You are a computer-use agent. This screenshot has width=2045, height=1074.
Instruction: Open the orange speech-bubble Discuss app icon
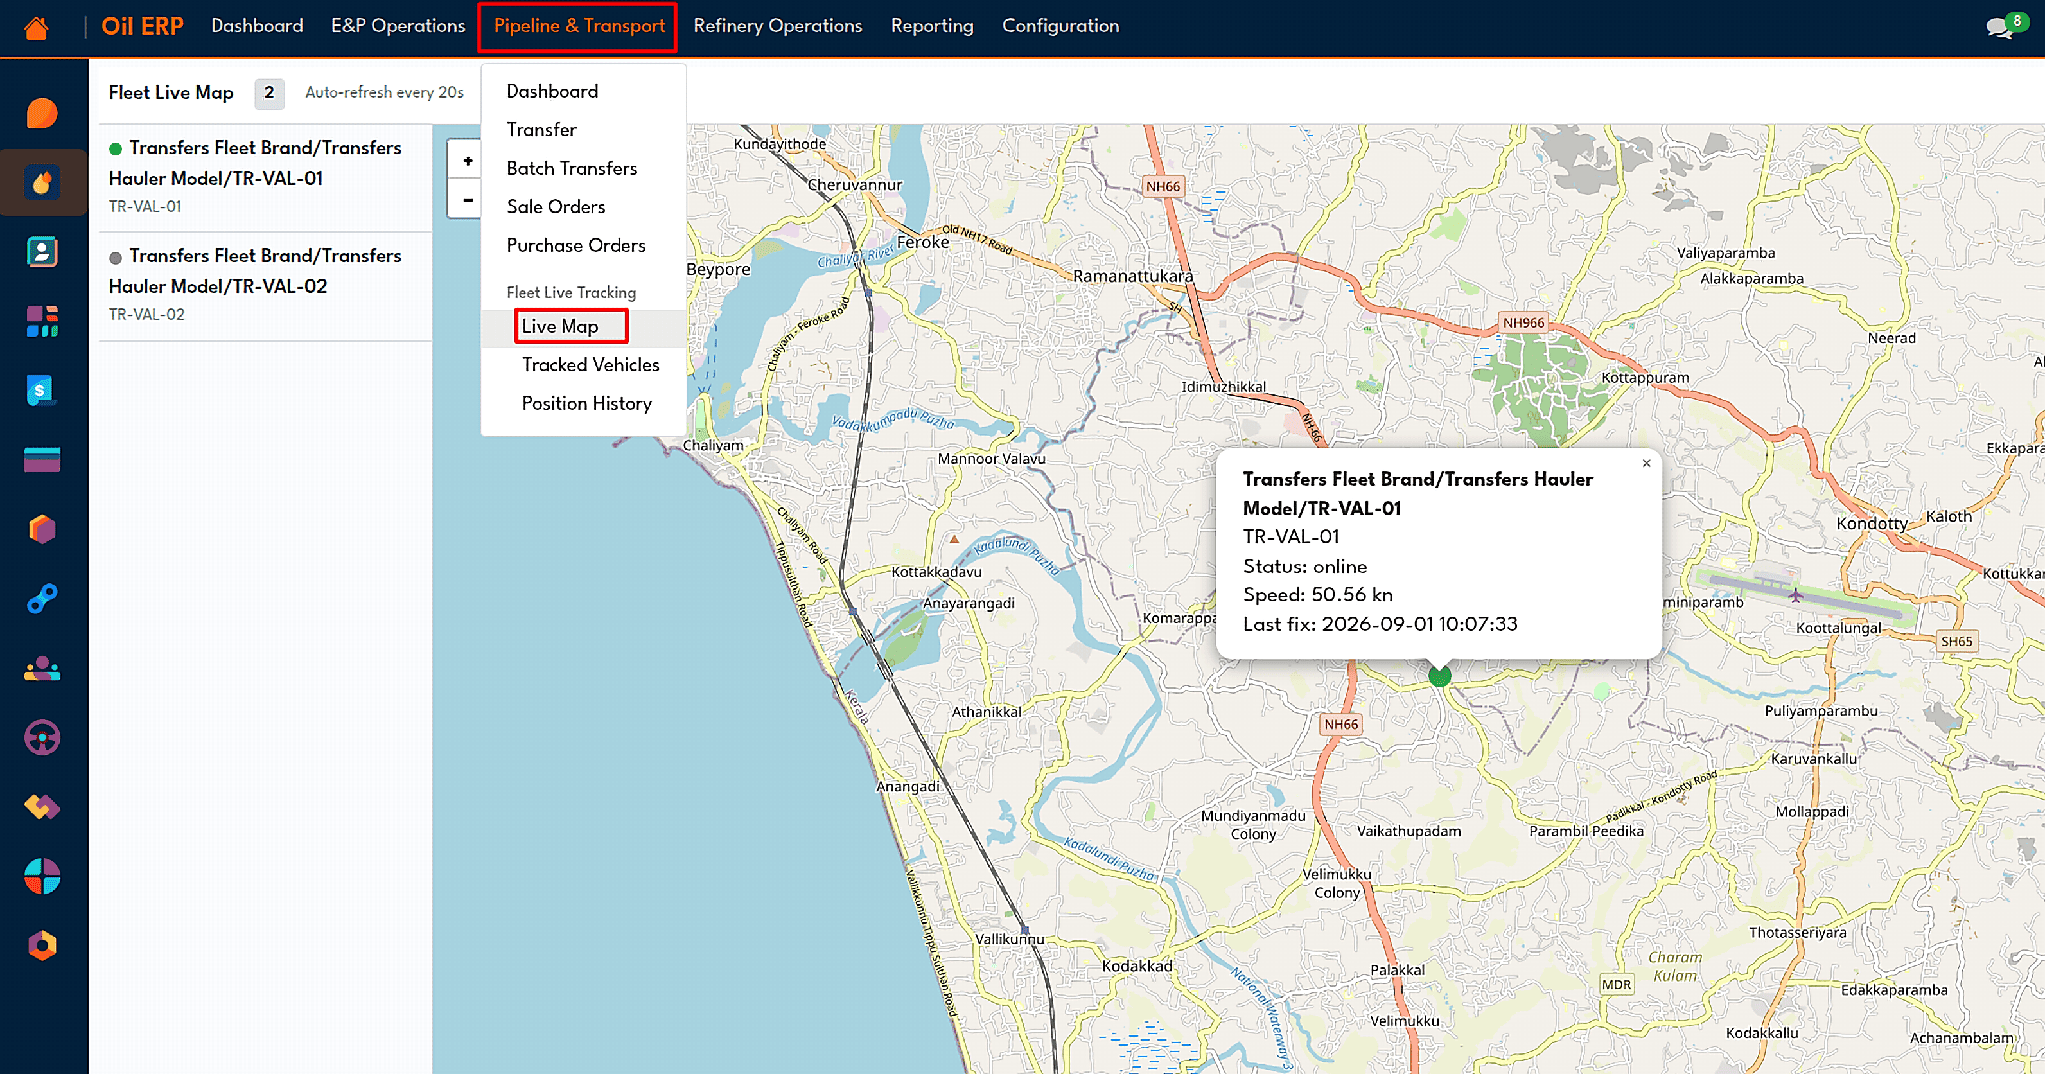(42, 113)
